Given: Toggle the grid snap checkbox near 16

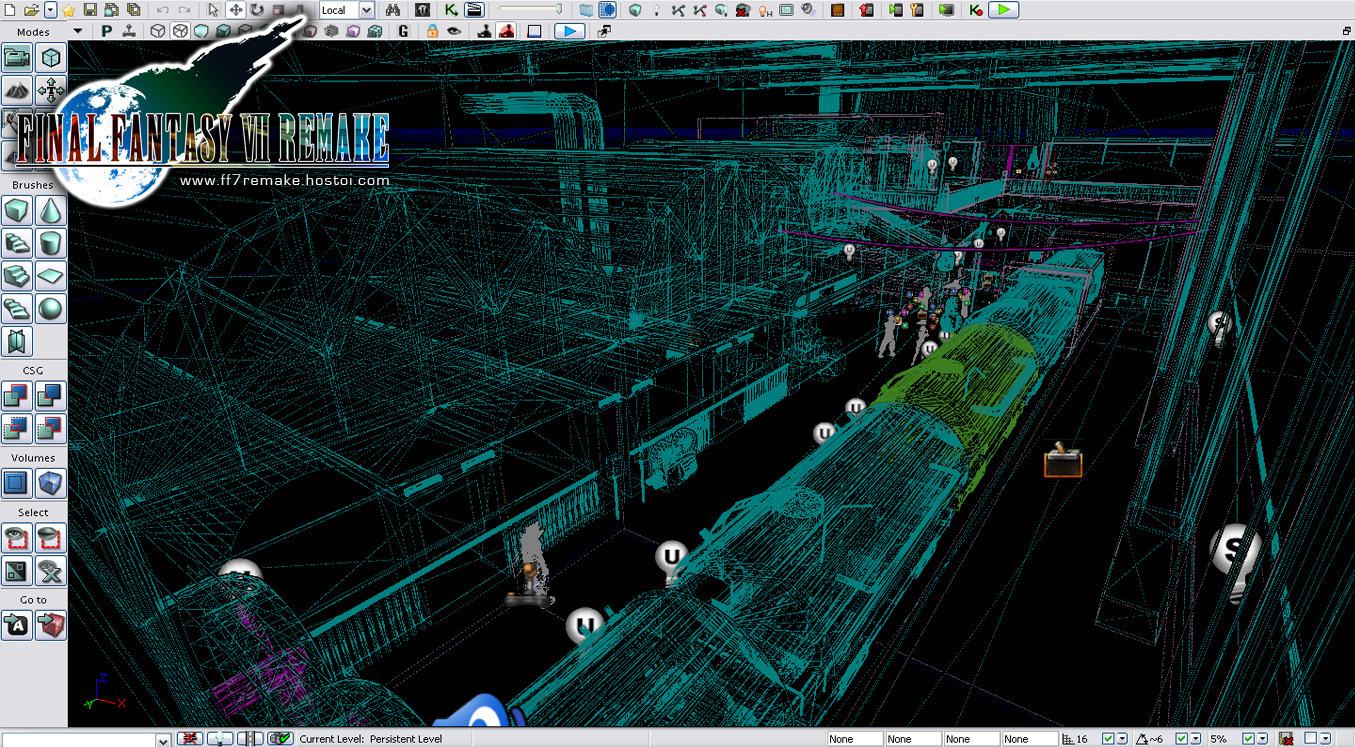Looking at the screenshot, I should coord(1108,739).
